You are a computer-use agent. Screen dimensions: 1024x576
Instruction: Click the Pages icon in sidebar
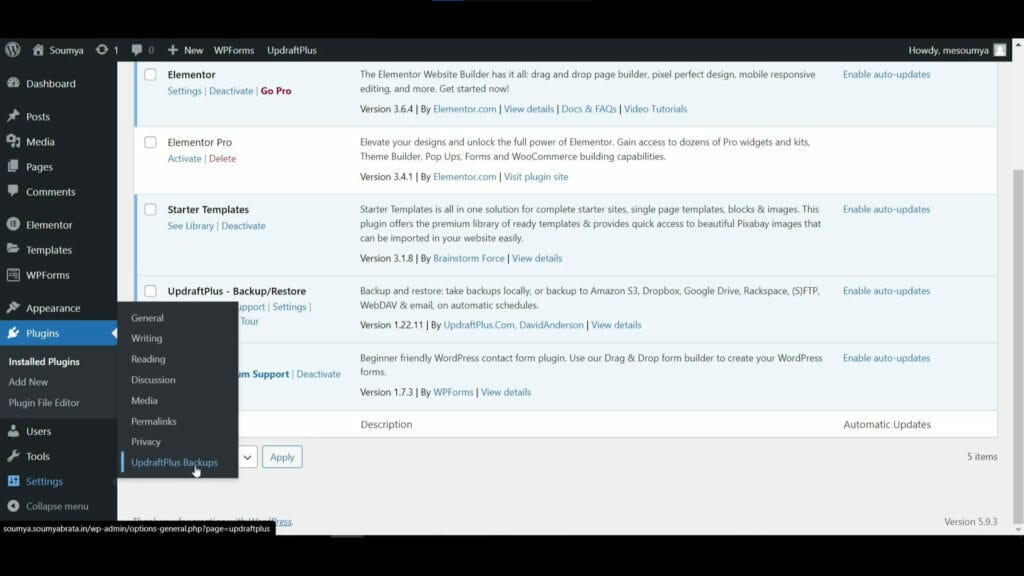[13, 167]
